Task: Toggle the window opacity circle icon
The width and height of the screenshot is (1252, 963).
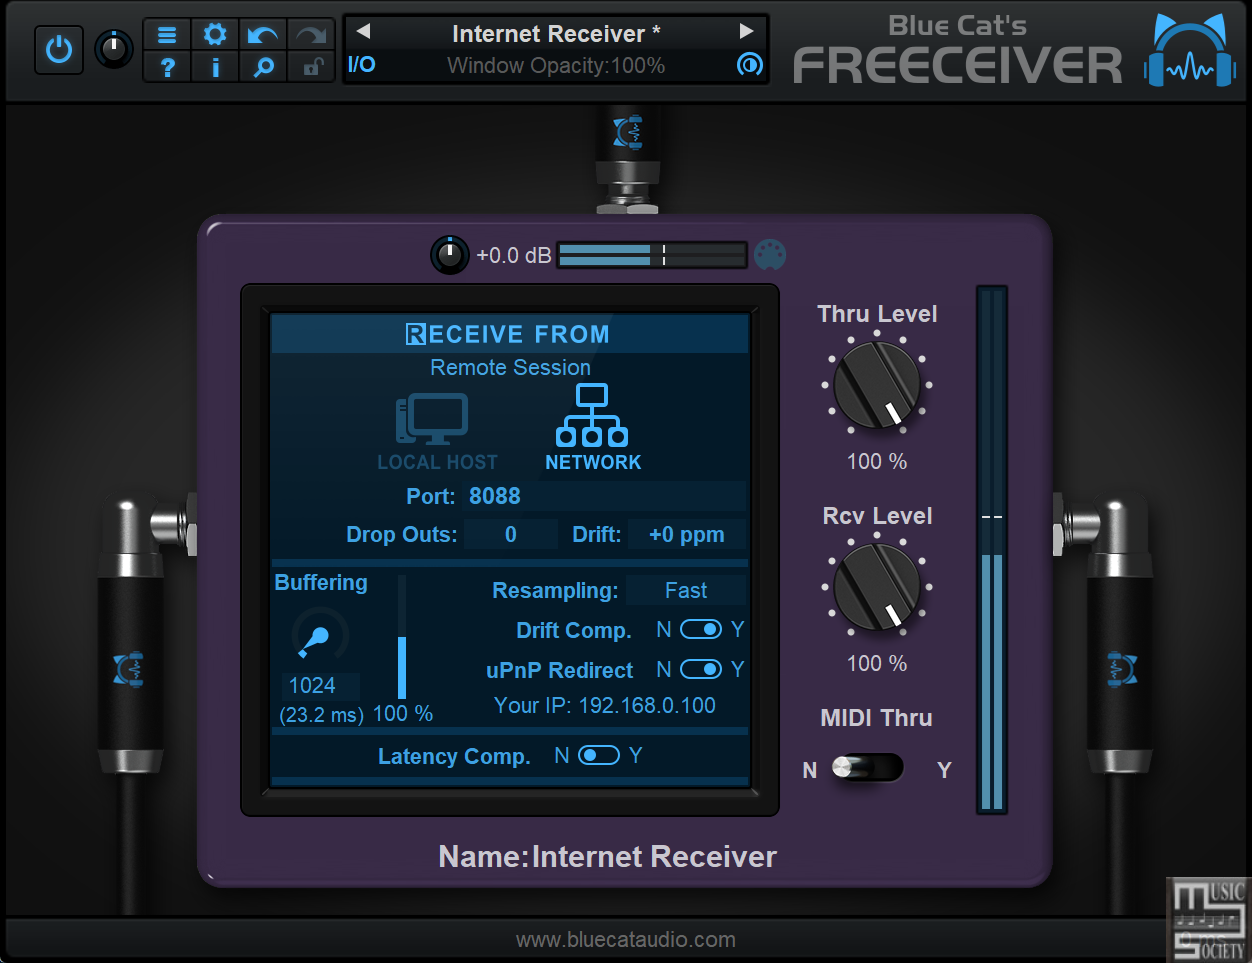Action: point(749,65)
